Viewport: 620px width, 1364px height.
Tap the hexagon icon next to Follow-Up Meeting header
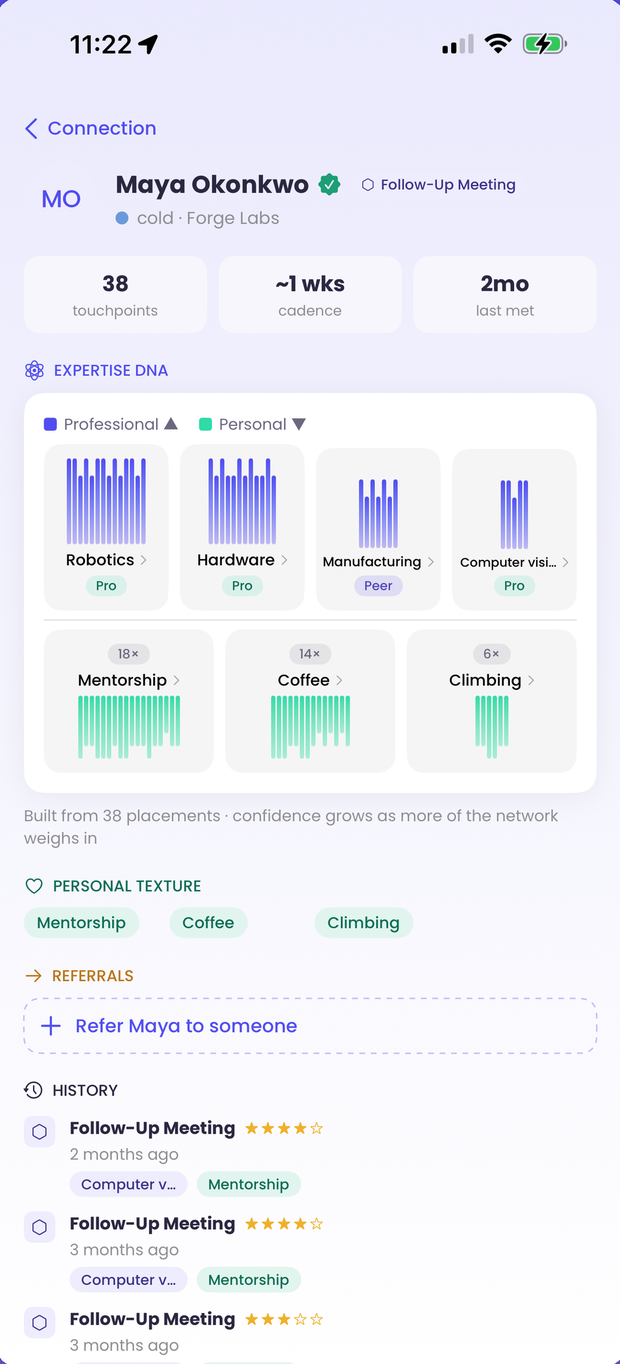pos(368,185)
